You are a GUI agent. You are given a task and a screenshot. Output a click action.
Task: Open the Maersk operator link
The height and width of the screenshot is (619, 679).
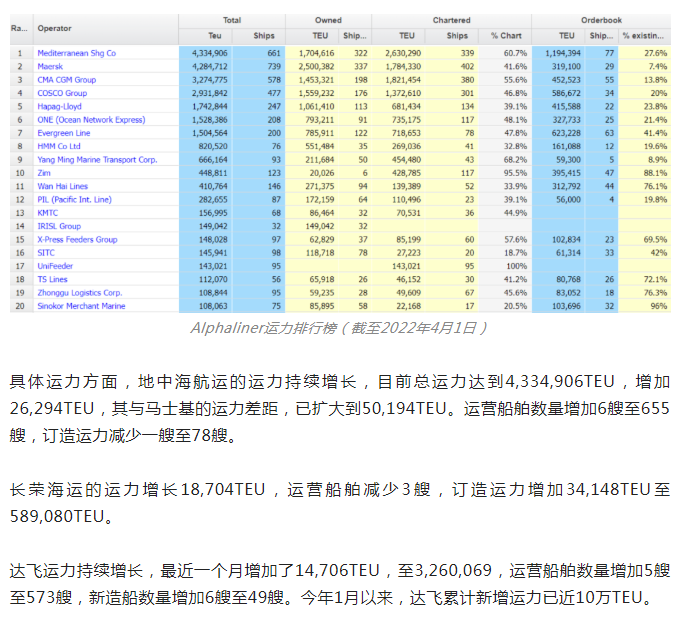click(x=50, y=66)
